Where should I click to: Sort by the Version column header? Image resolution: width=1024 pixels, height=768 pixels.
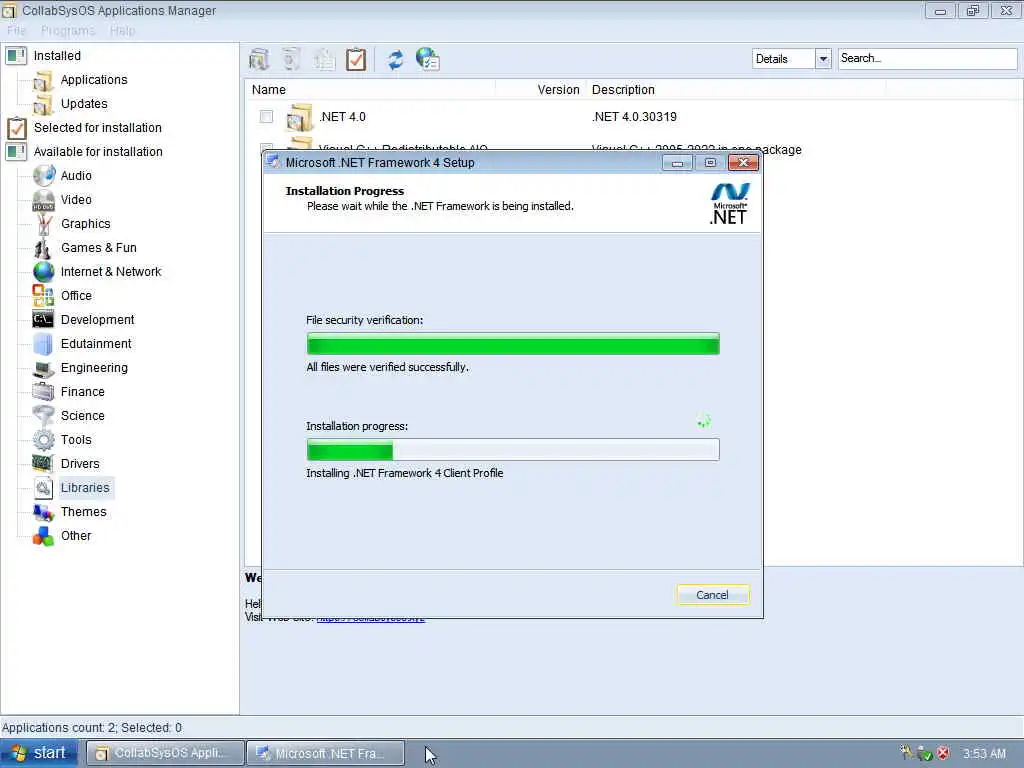click(558, 89)
